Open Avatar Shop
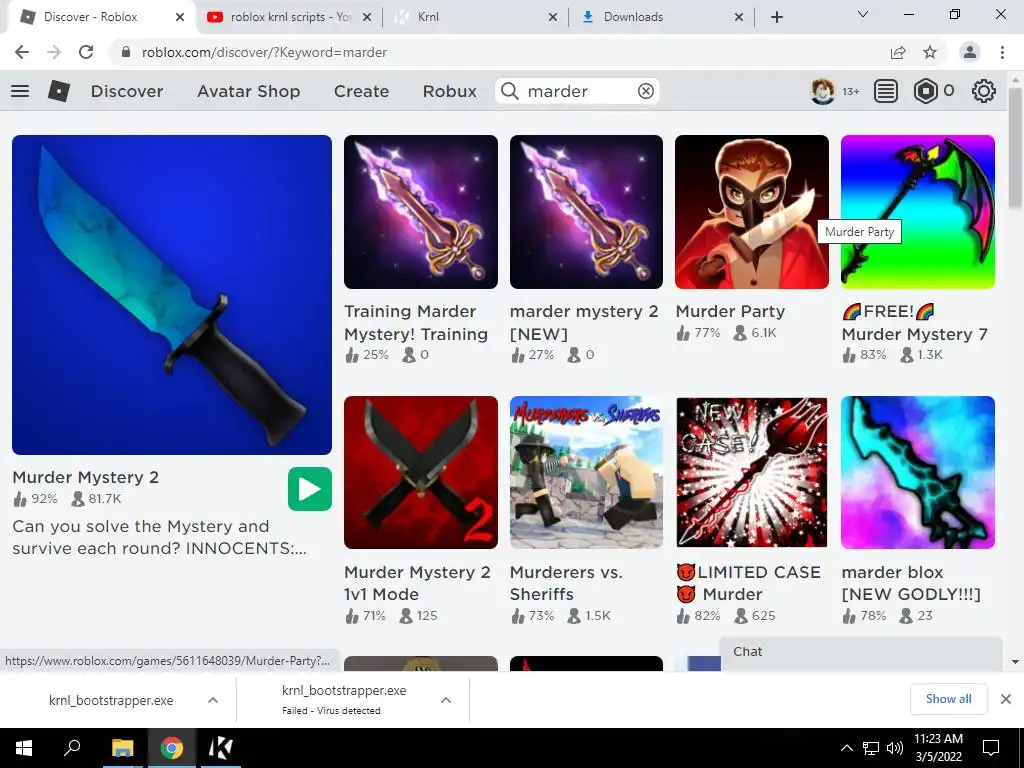 (248, 91)
